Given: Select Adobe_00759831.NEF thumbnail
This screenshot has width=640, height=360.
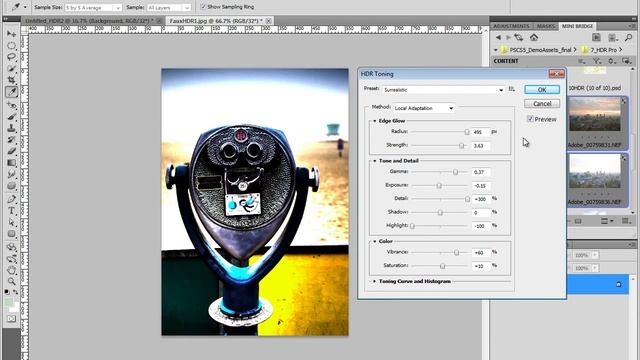Looking at the screenshot, I should click(x=595, y=114).
